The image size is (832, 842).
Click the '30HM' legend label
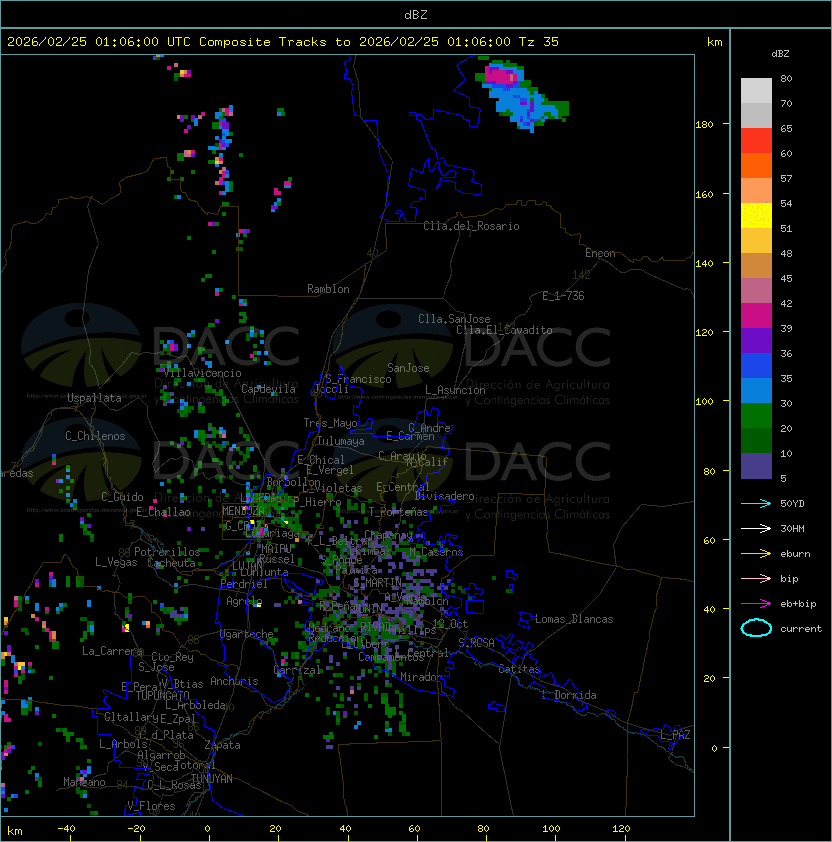(792, 528)
